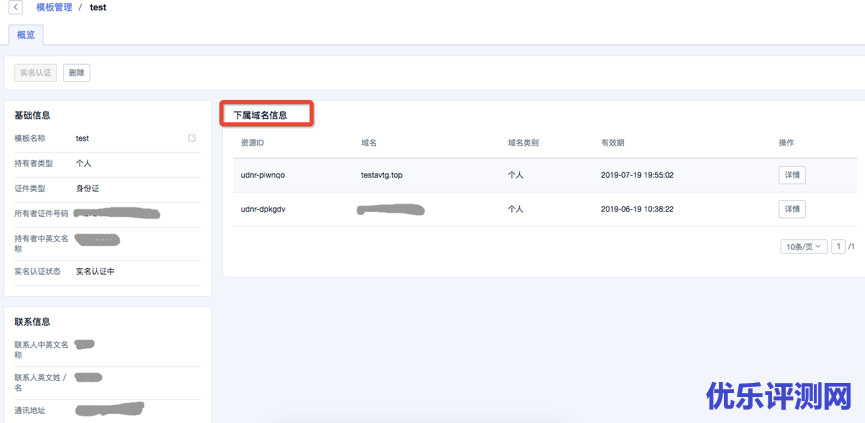This screenshot has height=423, width=865.
Task: Click the 实名认证 button
Action: [x=35, y=73]
